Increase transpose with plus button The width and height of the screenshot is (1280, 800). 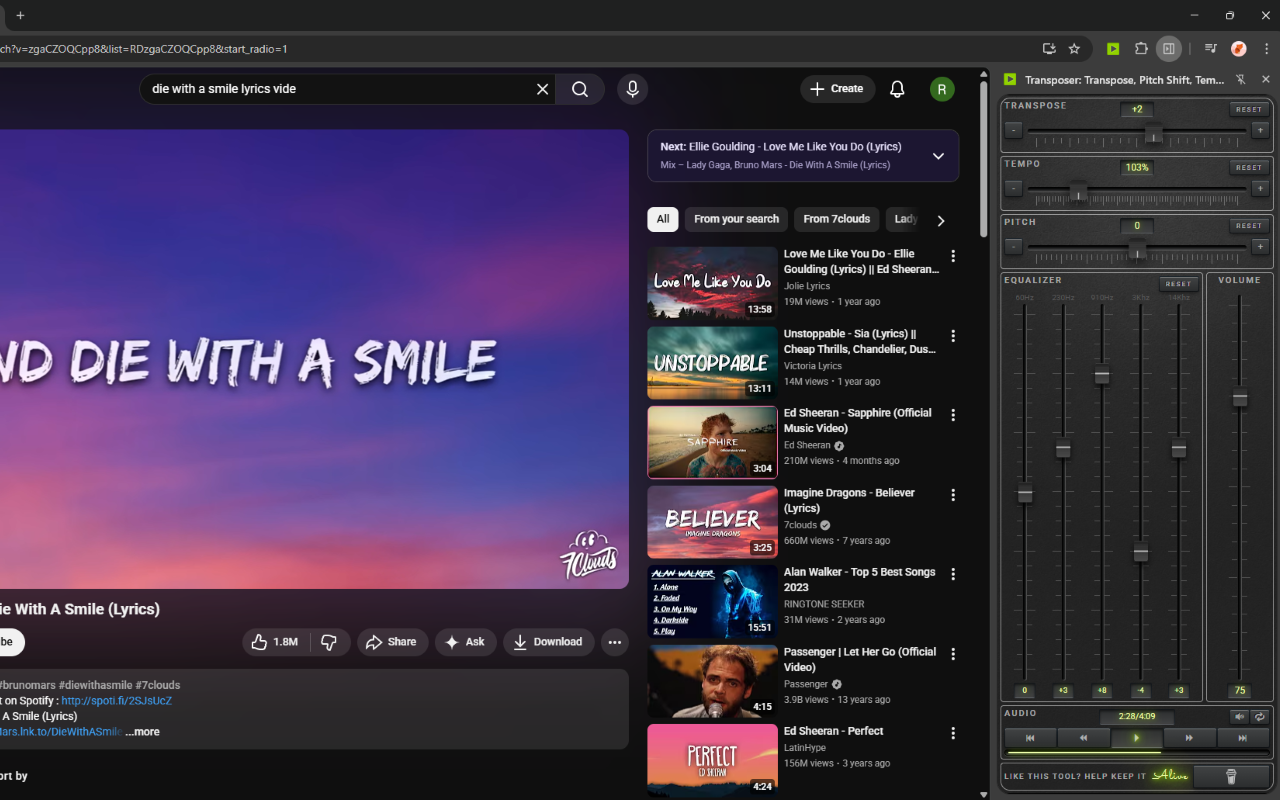[x=1260, y=130]
